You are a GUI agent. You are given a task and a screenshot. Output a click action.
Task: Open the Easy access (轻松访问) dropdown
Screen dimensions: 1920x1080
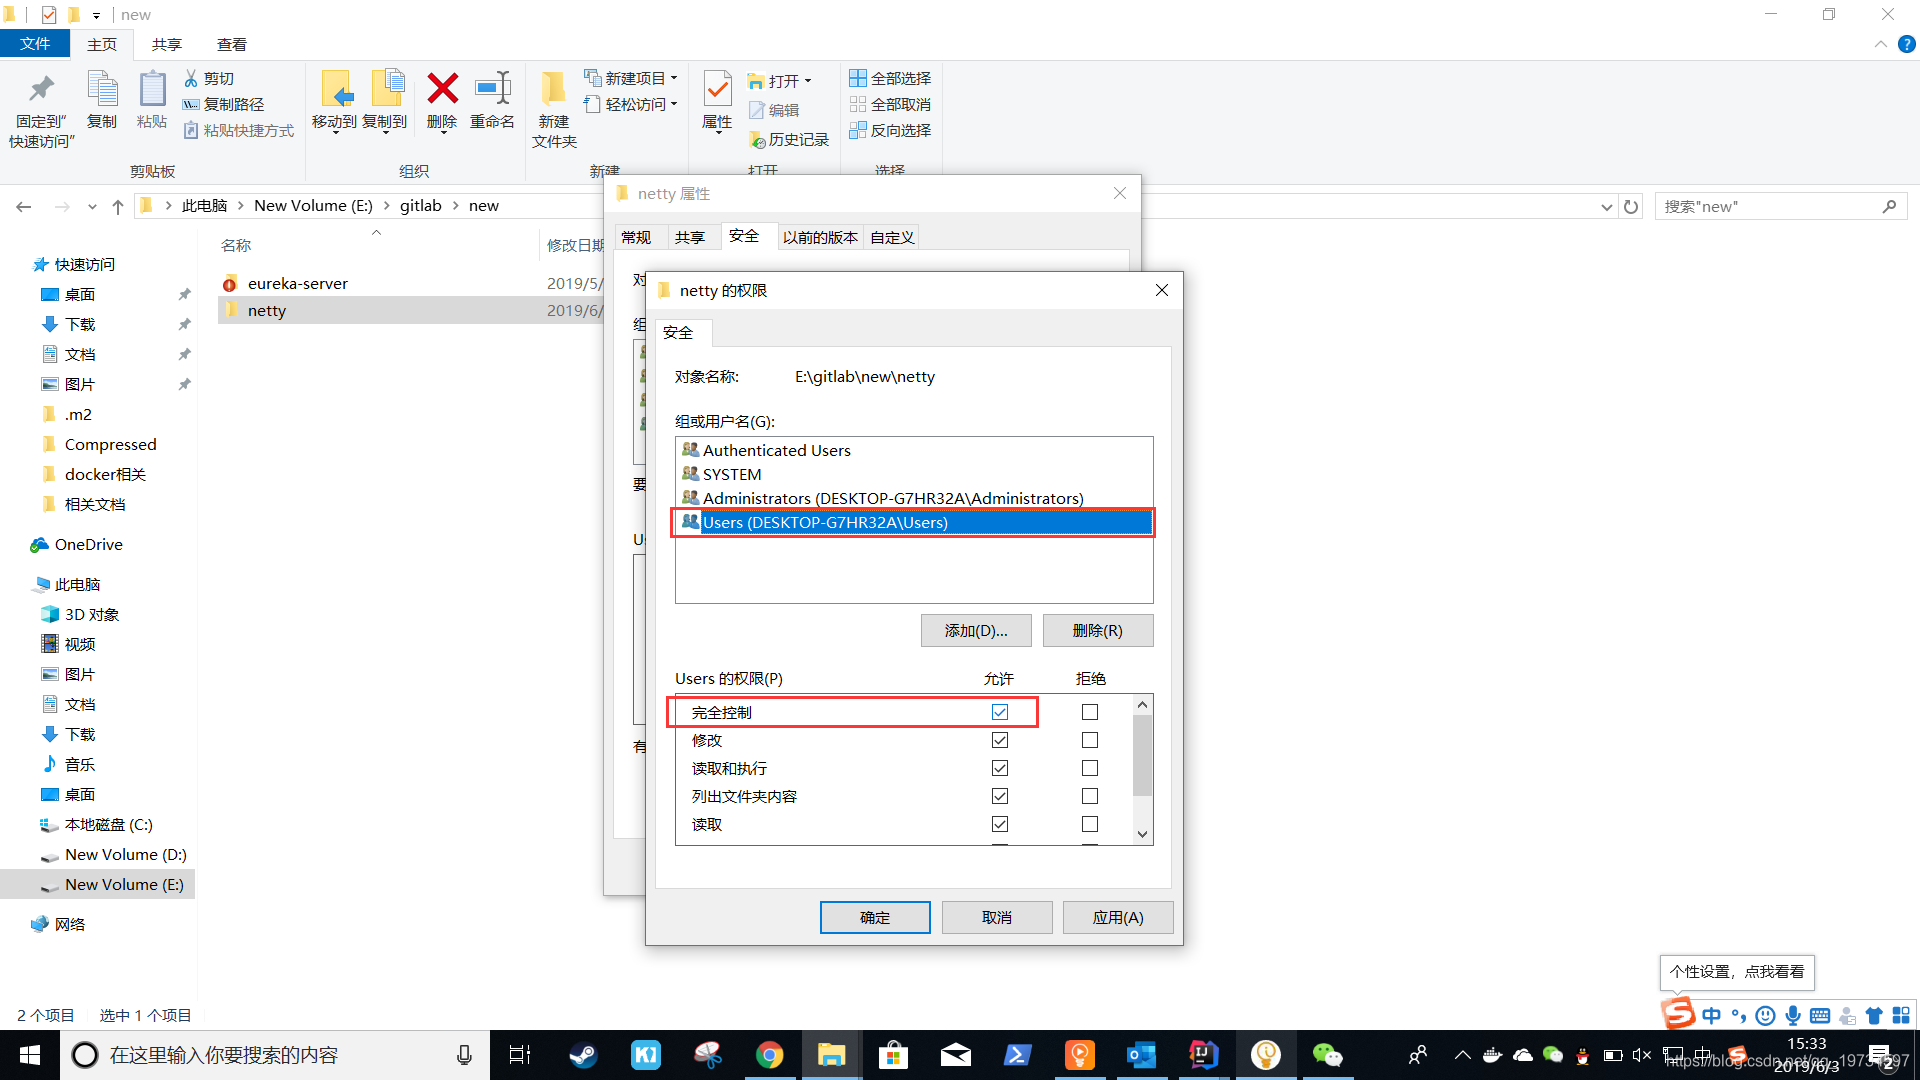pyautogui.click(x=631, y=104)
